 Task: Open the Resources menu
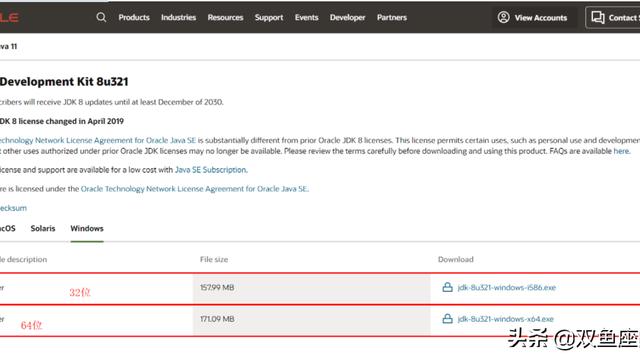coord(225,18)
